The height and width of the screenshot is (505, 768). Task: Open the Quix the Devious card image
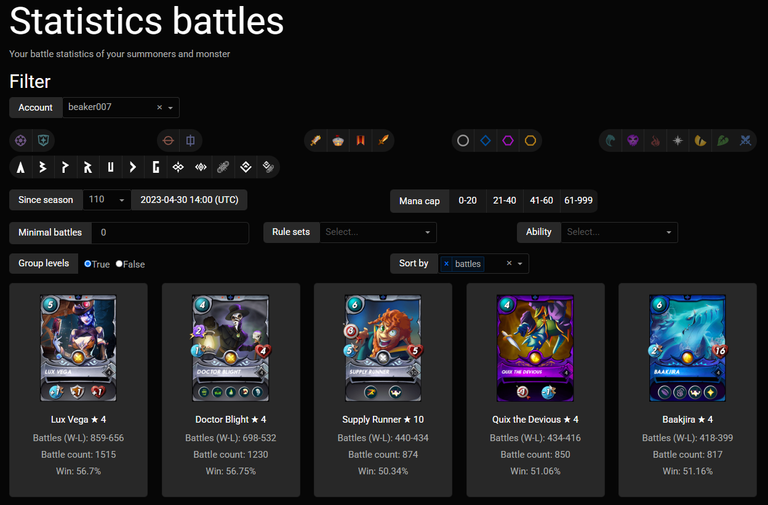click(535, 348)
